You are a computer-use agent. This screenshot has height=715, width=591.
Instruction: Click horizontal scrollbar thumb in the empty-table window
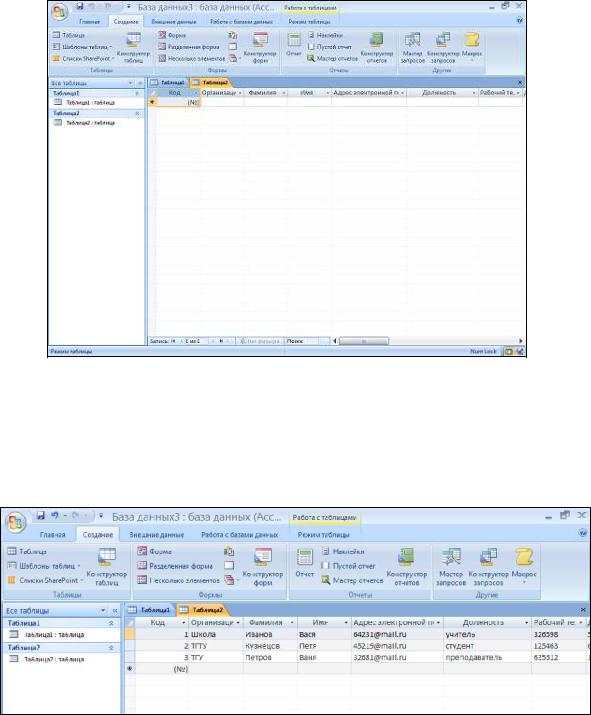(363, 341)
